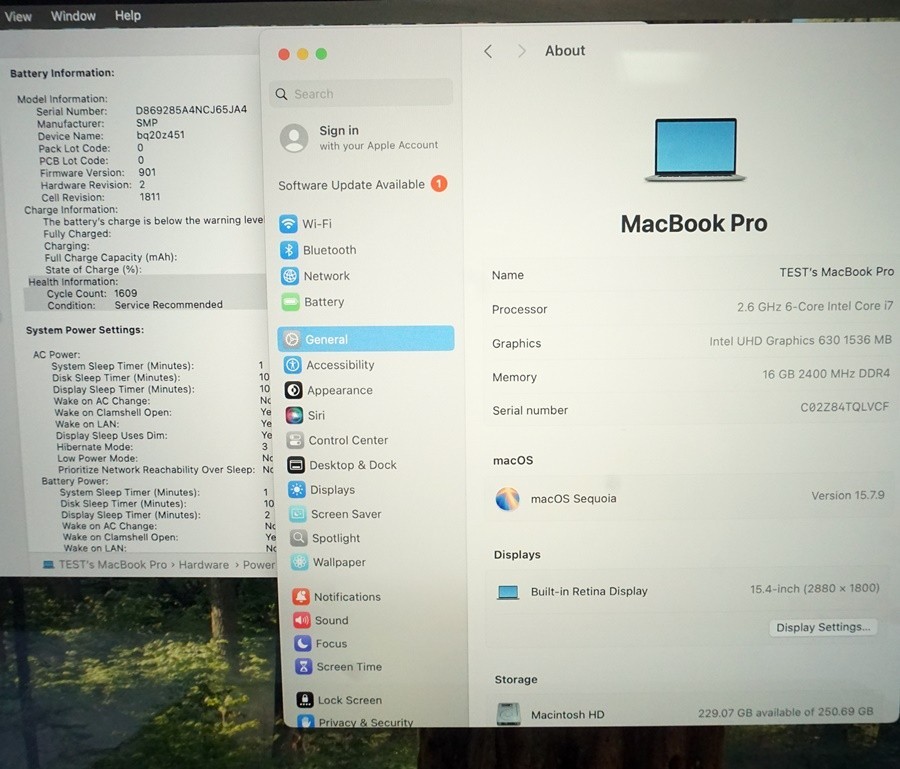Open Lock Screen icon

[x=305, y=700]
